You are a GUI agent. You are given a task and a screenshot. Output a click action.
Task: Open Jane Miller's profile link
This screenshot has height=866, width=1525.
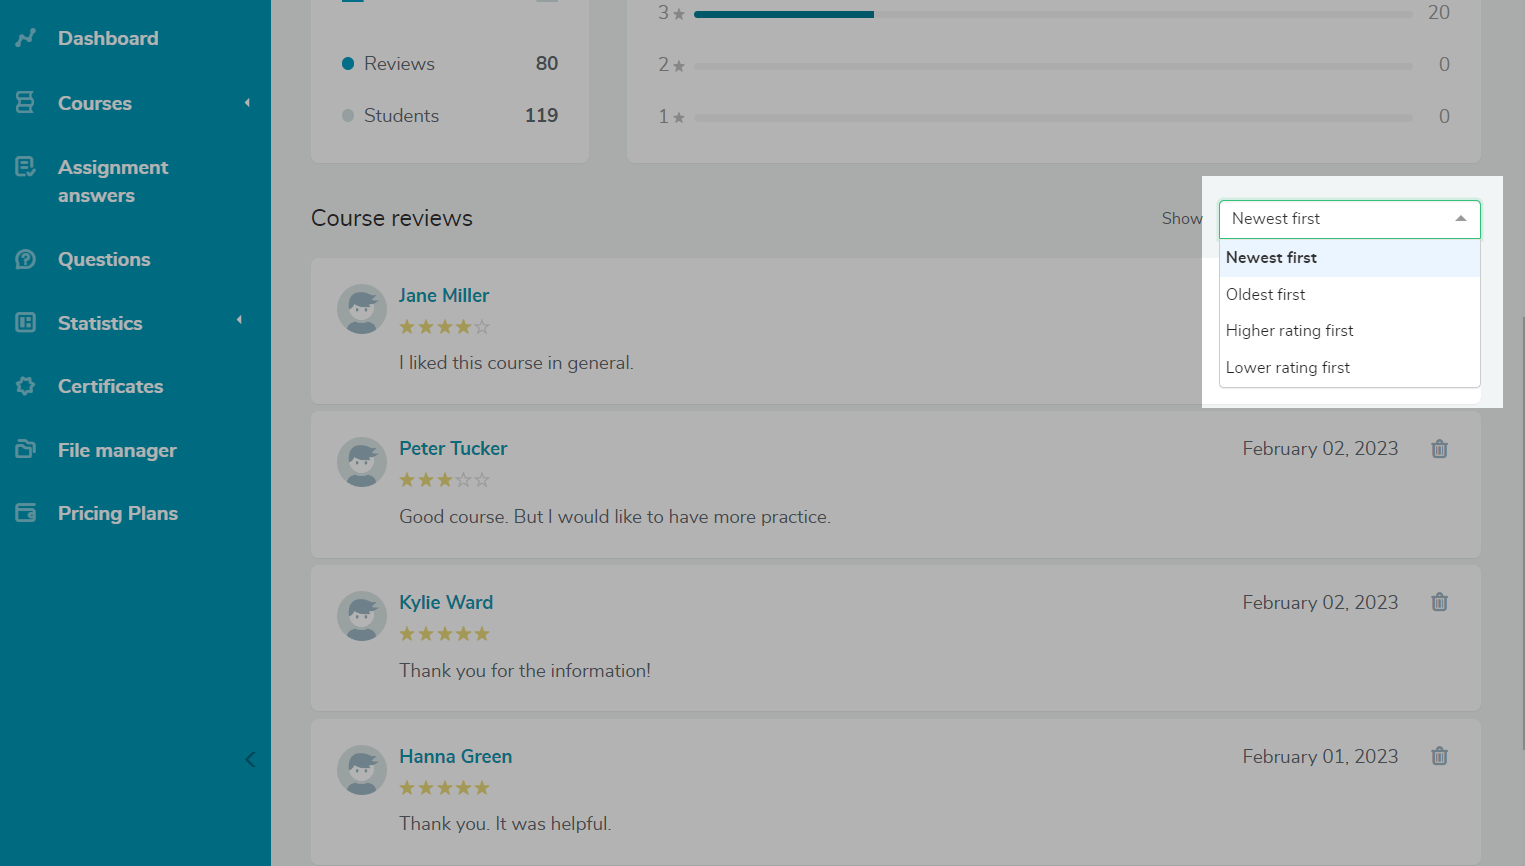[444, 296]
